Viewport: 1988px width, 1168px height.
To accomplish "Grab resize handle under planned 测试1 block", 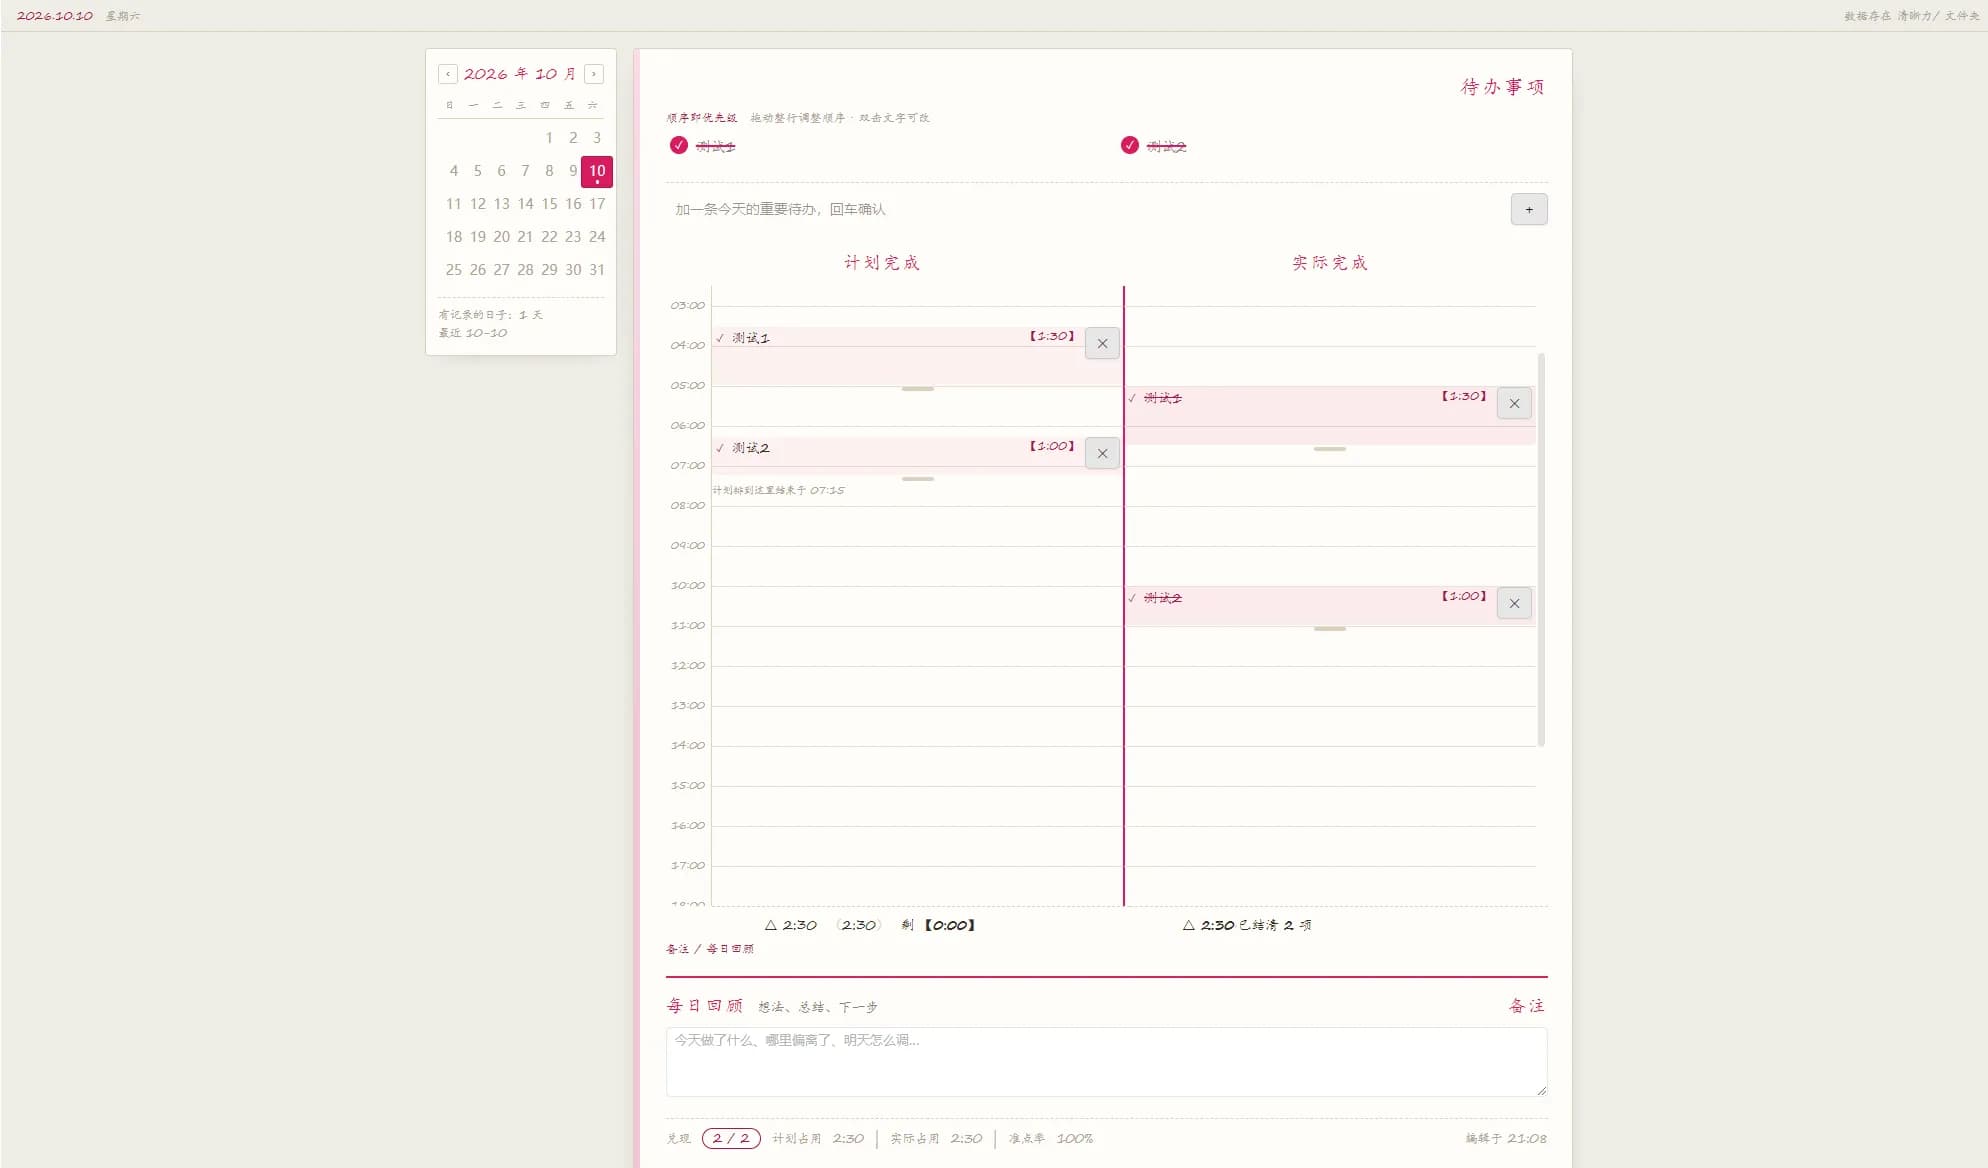I will (917, 389).
